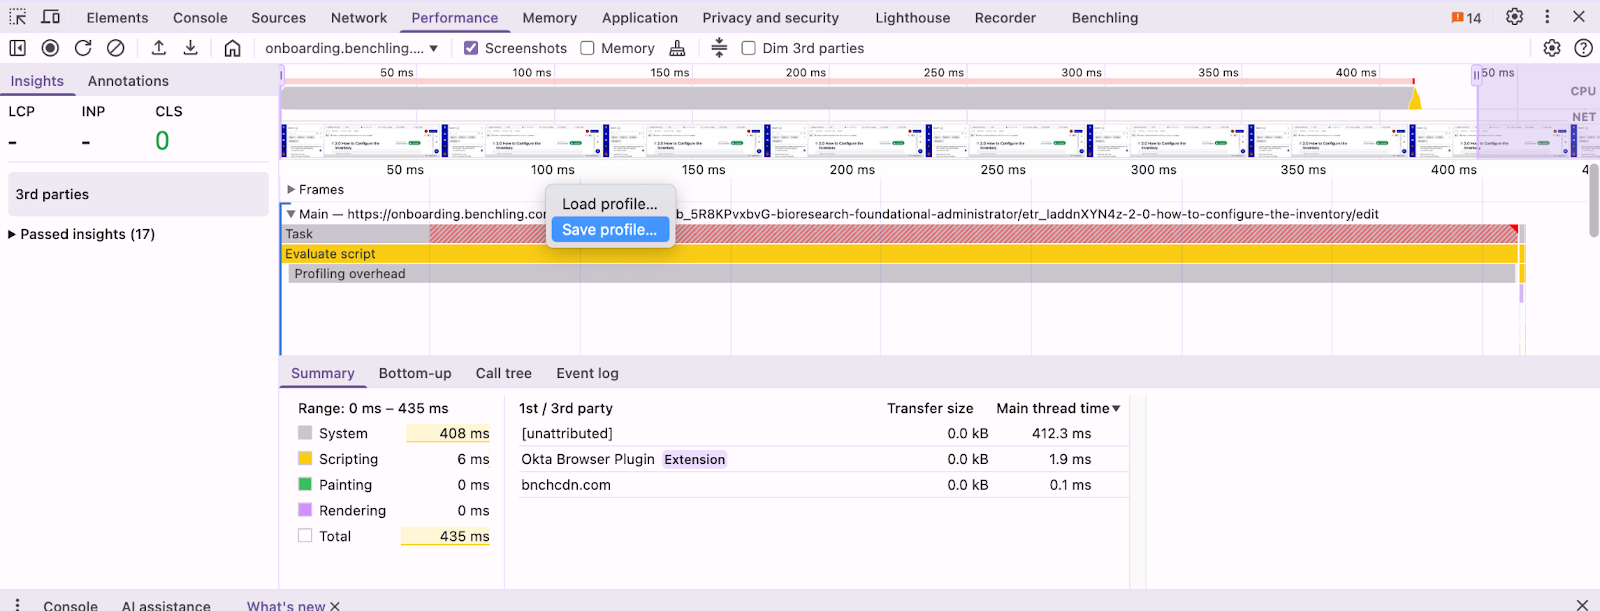Enable the Memory checkbox
This screenshot has height=611, width=1600.
tap(588, 48)
